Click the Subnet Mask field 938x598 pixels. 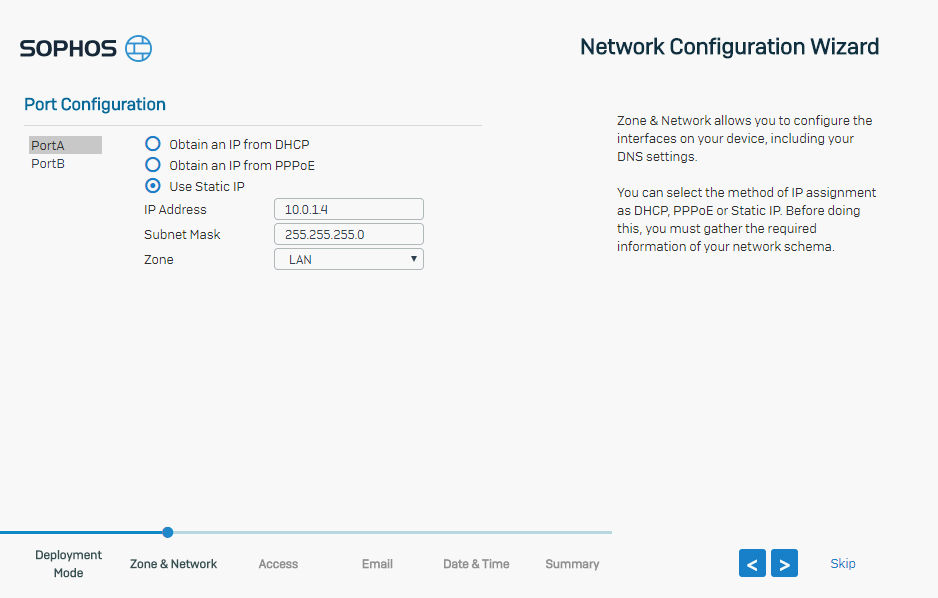(349, 234)
